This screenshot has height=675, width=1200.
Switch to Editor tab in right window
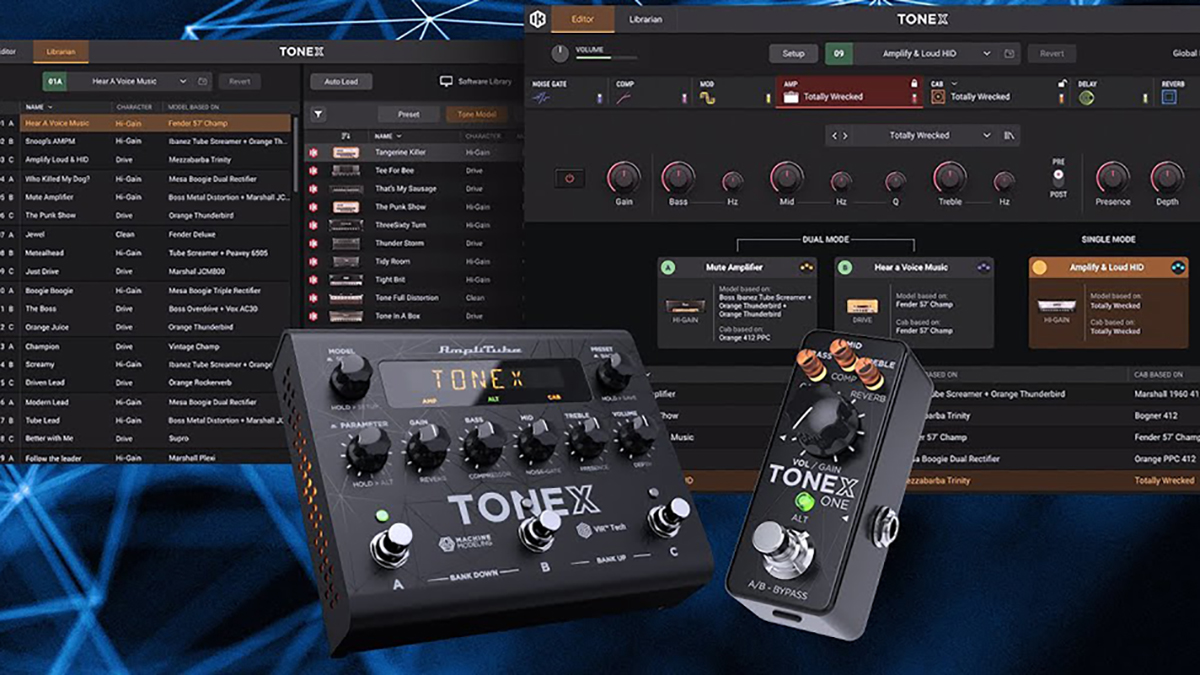pos(582,19)
